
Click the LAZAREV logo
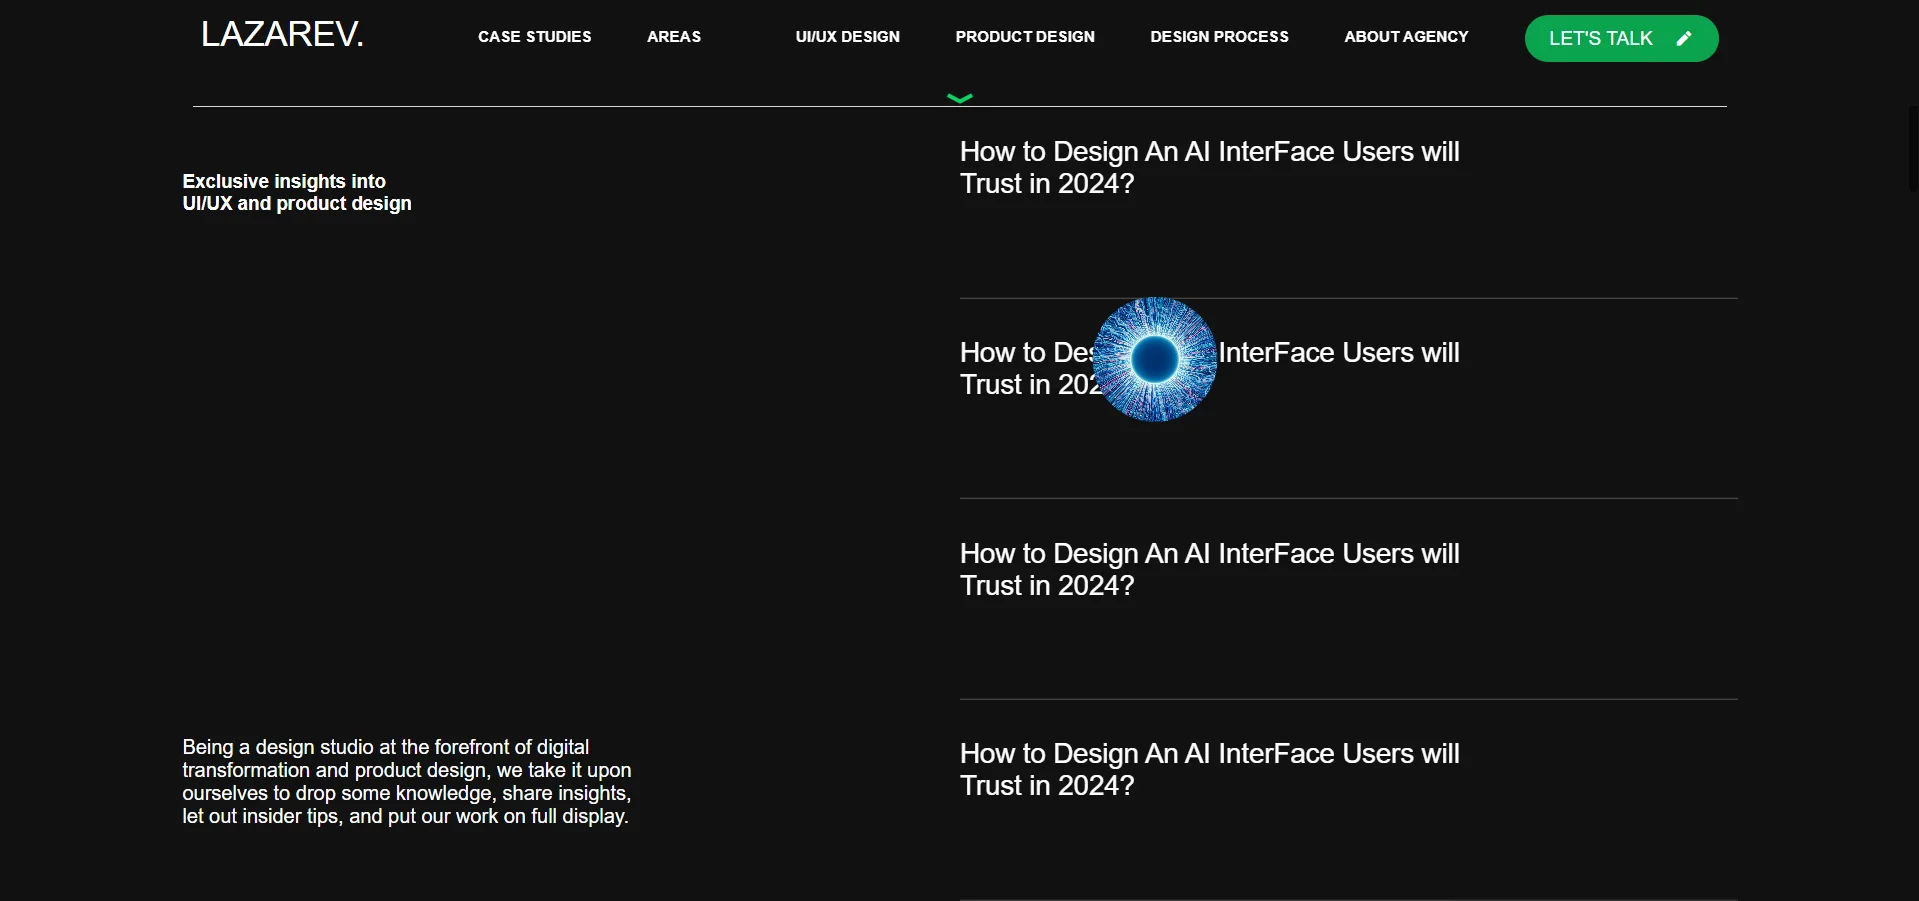(281, 33)
